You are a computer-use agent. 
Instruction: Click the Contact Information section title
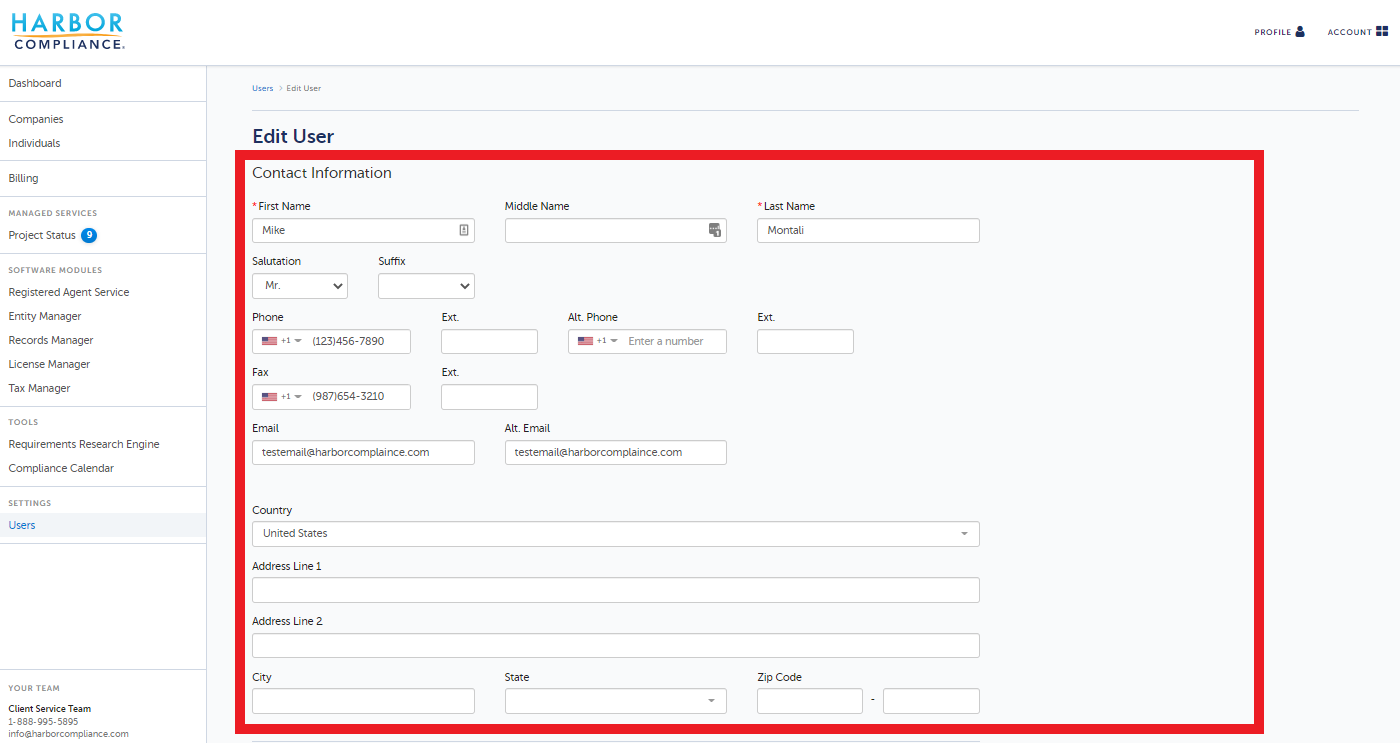[322, 173]
